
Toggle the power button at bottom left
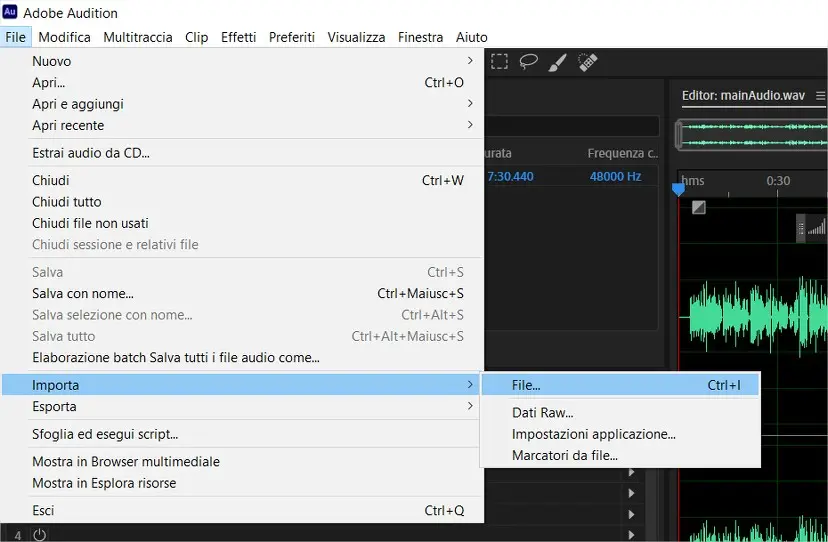40,535
